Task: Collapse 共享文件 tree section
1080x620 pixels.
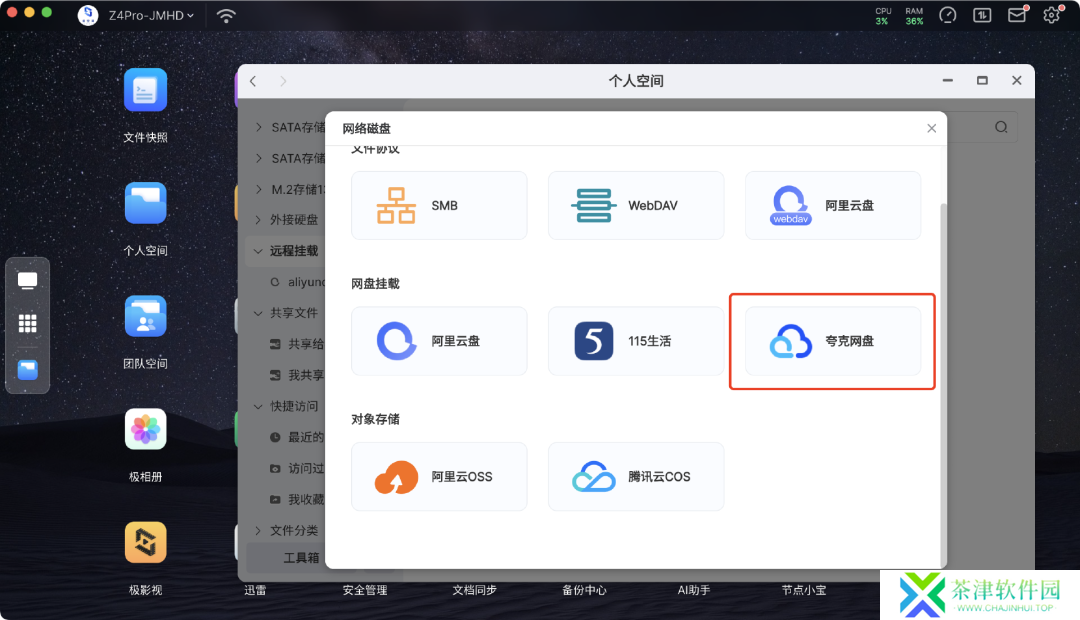Action: pos(258,313)
